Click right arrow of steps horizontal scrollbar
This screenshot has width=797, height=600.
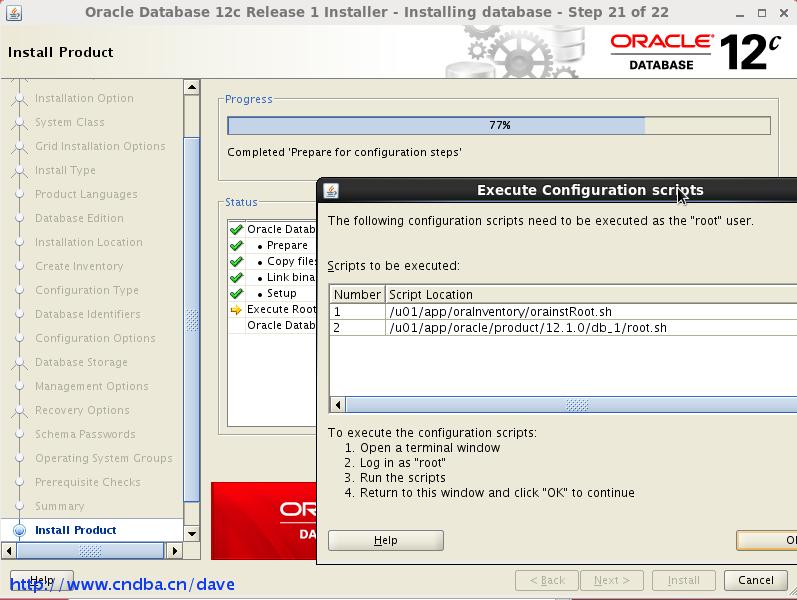click(x=174, y=551)
